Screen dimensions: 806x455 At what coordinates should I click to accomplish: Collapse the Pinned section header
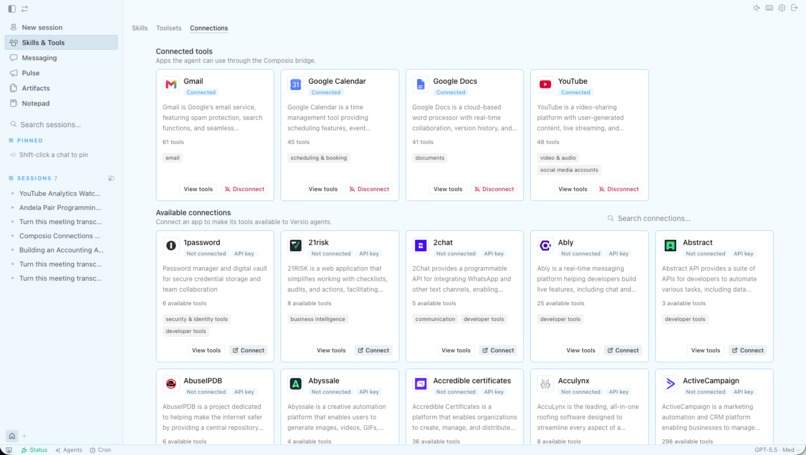(26, 140)
